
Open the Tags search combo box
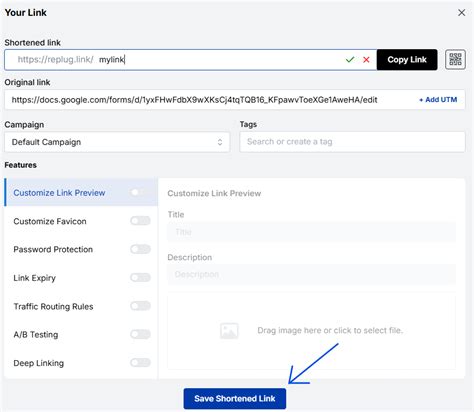pyautogui.click(x=352, y=142)
